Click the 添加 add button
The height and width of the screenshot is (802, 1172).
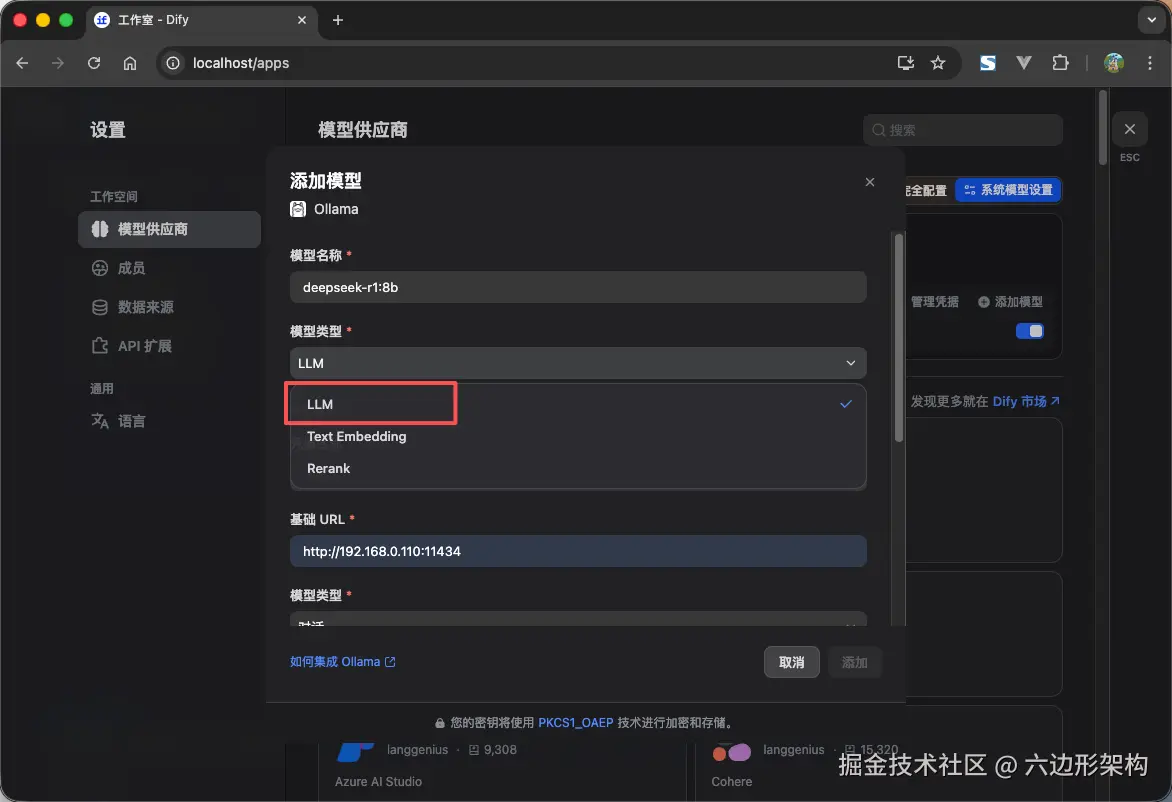coord(854,662)
